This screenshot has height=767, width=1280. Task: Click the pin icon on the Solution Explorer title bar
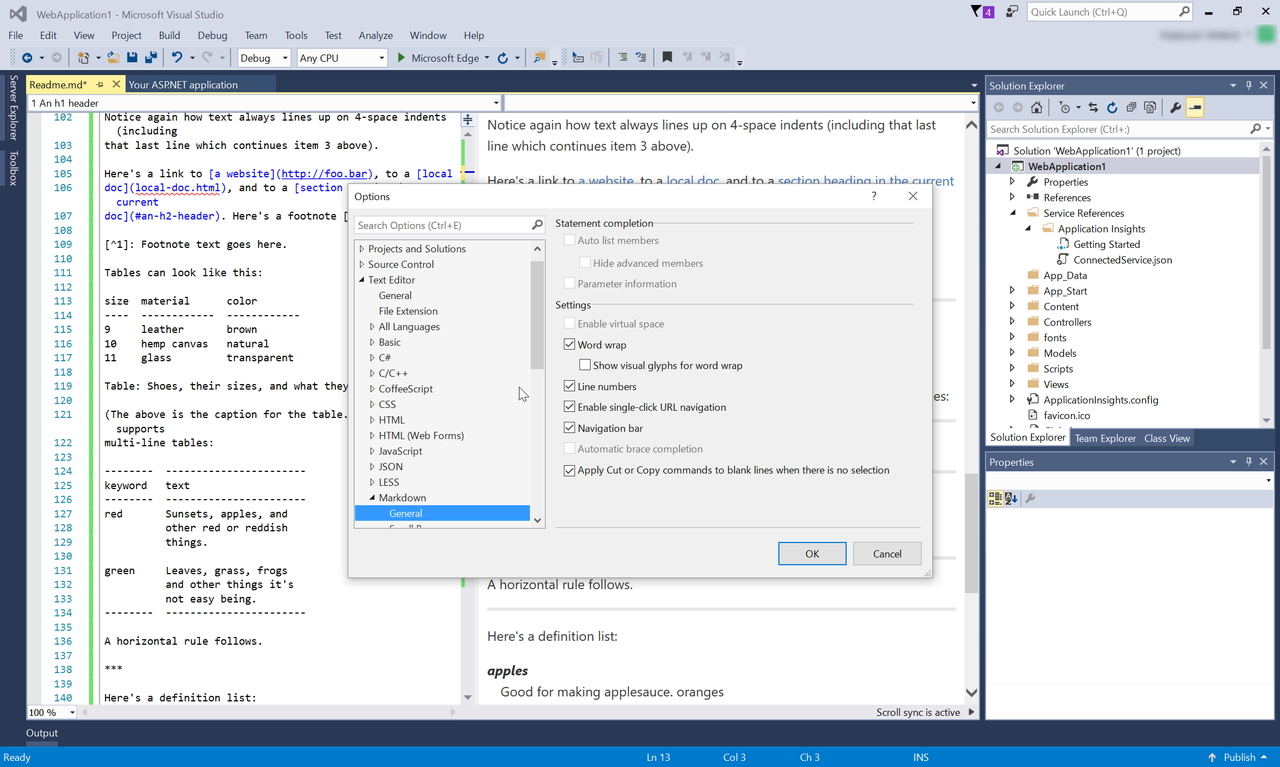pyautogui.click(x=1248, y=86)
